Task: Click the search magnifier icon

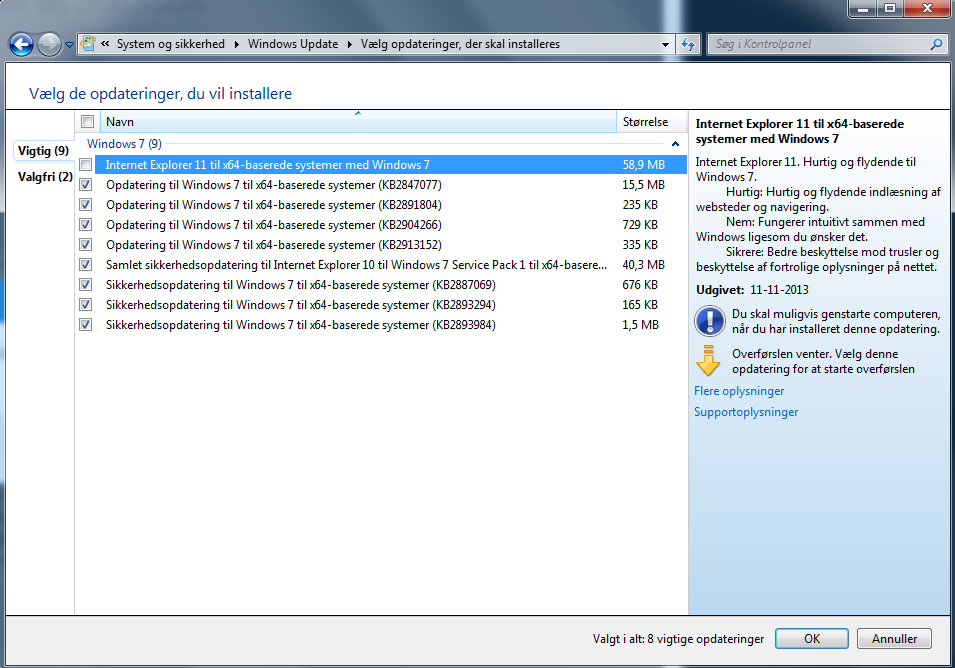Action: [936, 44]
